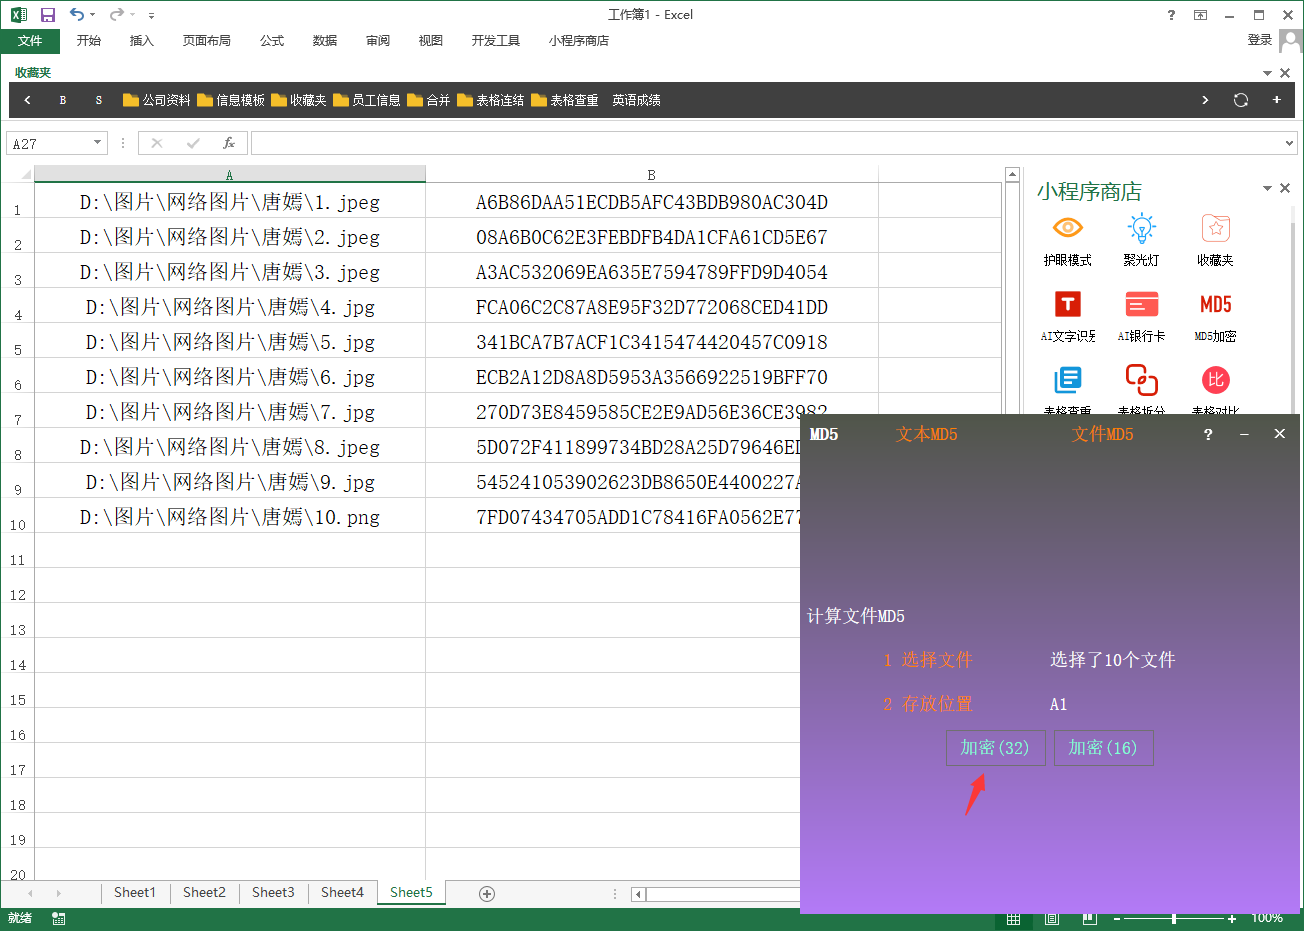Click the macro recording status bar icon

coord(59,918)
